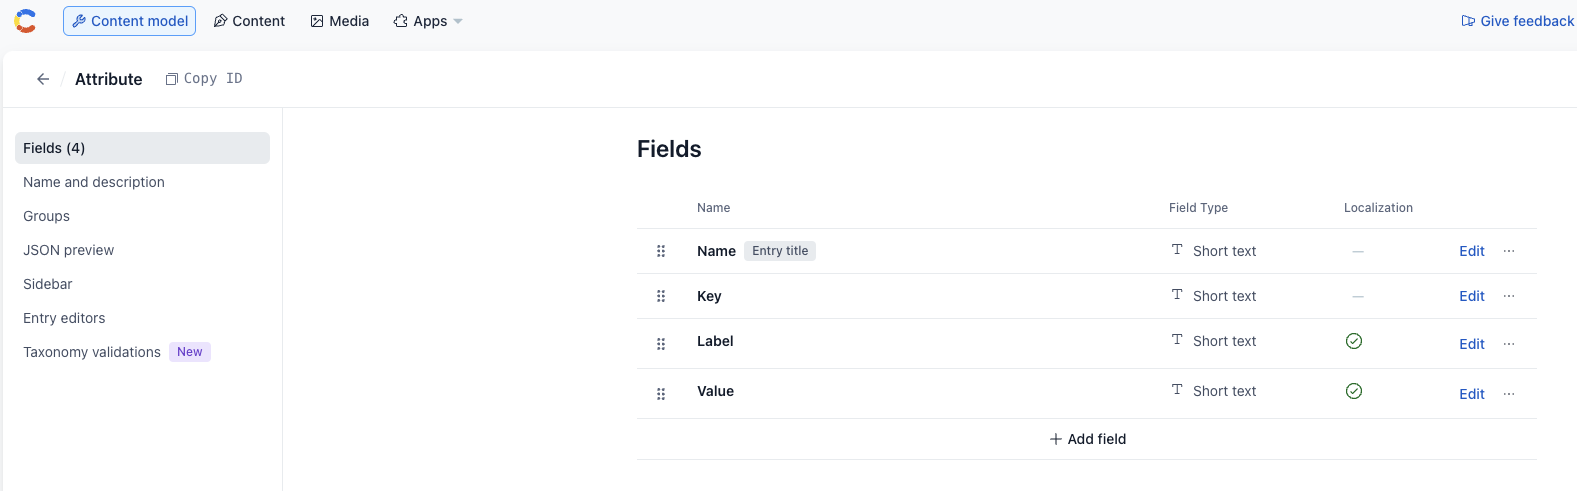Select JSON preview in the sidebar

coord(69,250)
